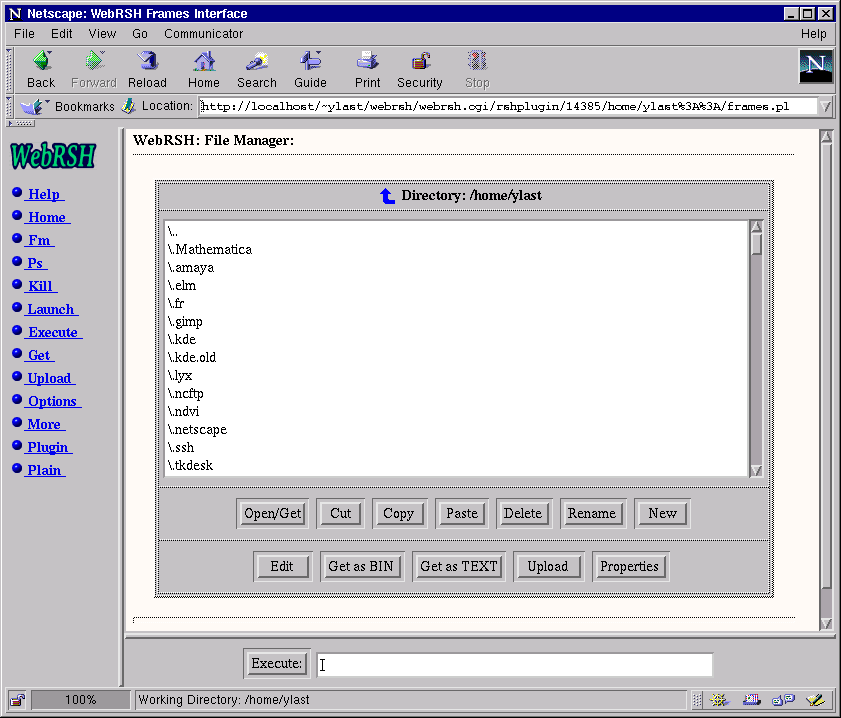This screenshot has width=841, height=718.
Task: Open the Ps sidebar link
Action: point(36,263)
